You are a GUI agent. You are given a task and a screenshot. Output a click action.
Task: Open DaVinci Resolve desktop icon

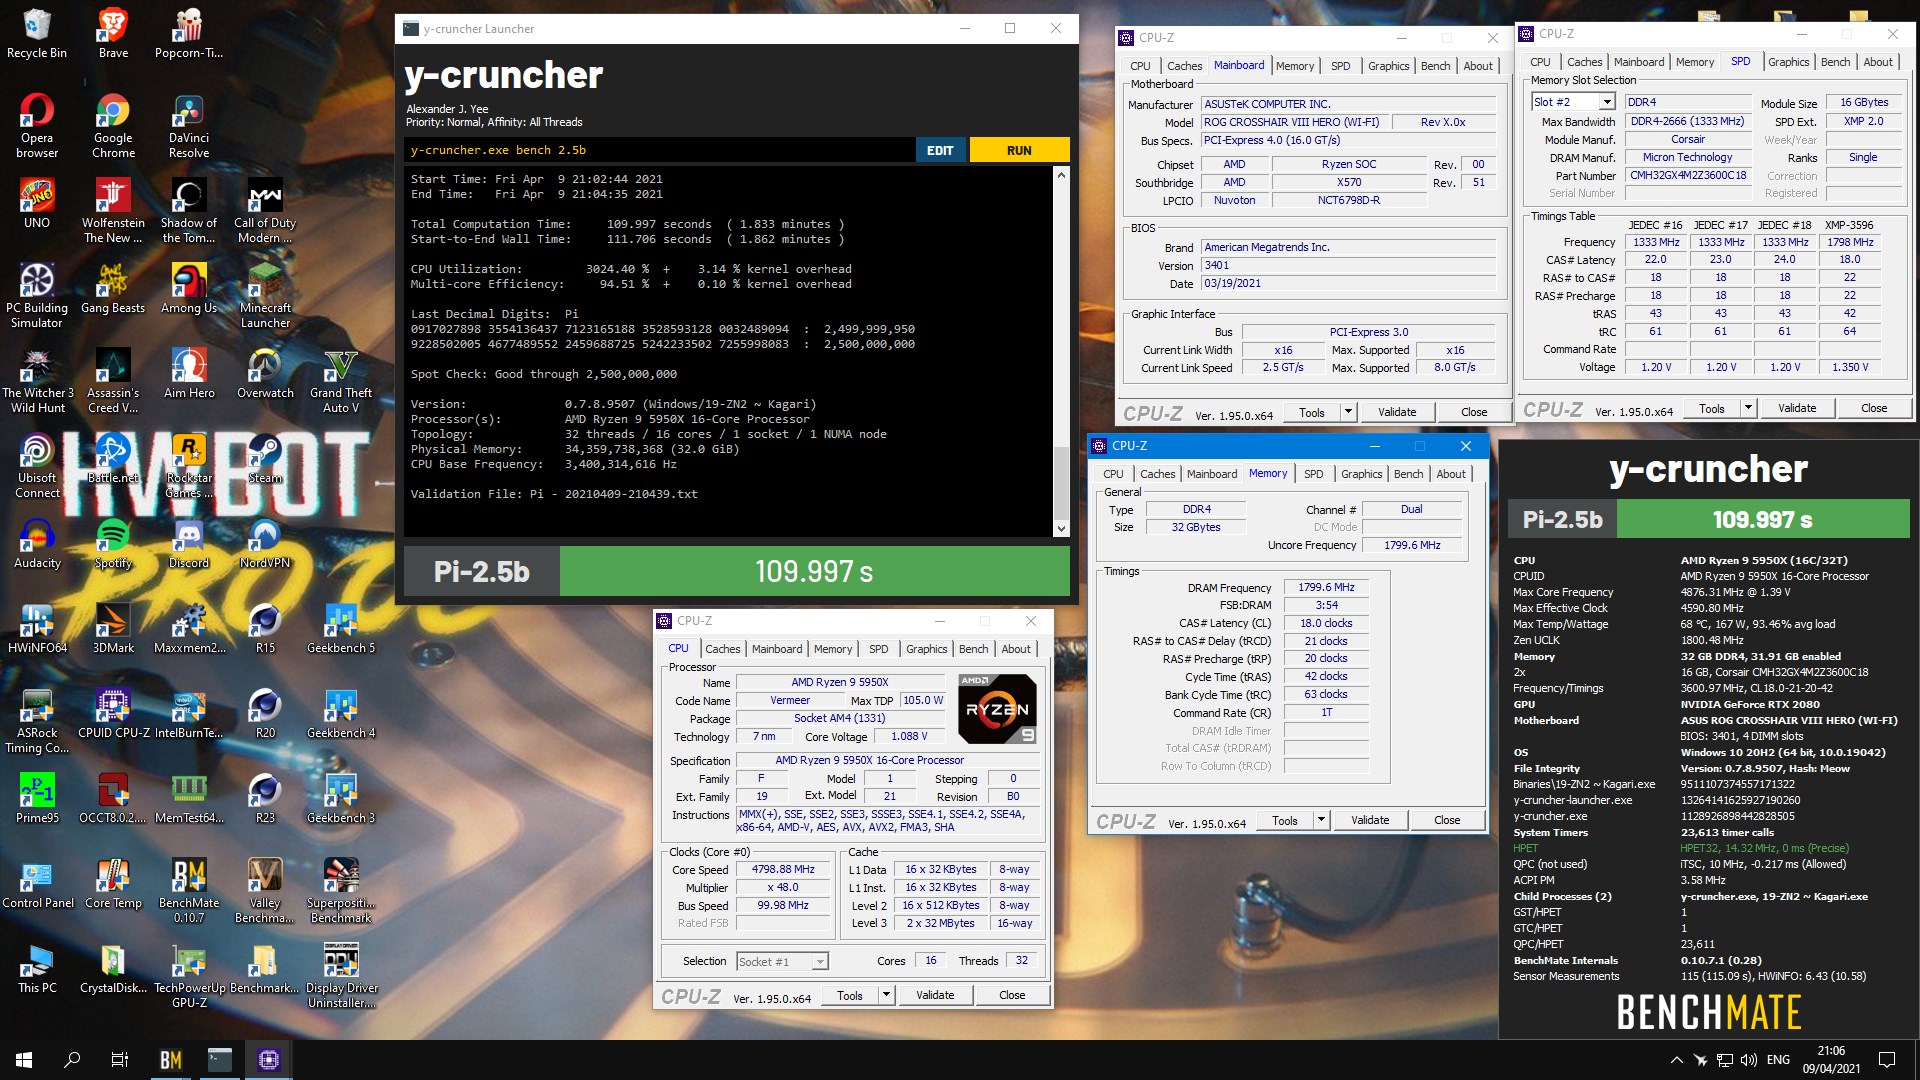[x=189, y=125]
